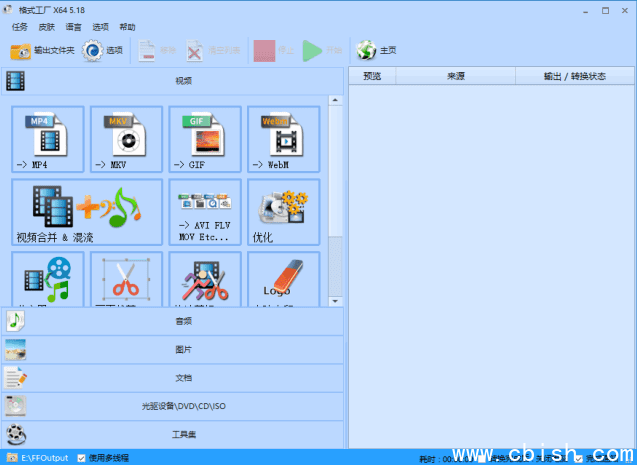637x465 pixels.
Task: Open the film reel and music note tile
Action: click(48, 279)
